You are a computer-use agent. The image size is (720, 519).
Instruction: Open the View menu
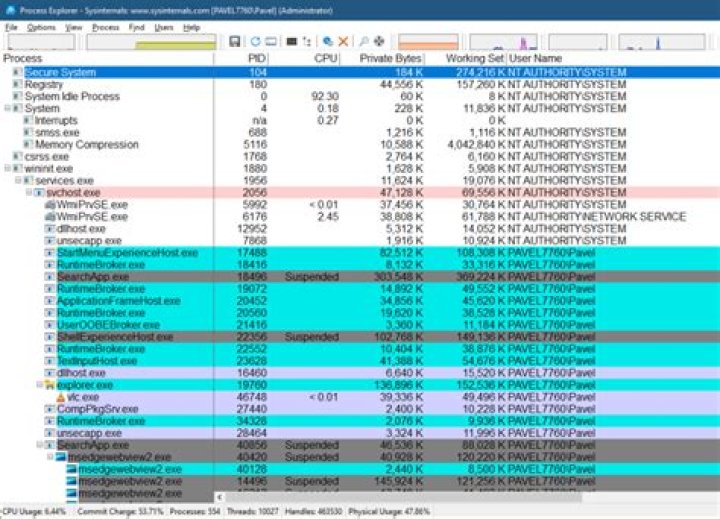click(x=73, y=28)
